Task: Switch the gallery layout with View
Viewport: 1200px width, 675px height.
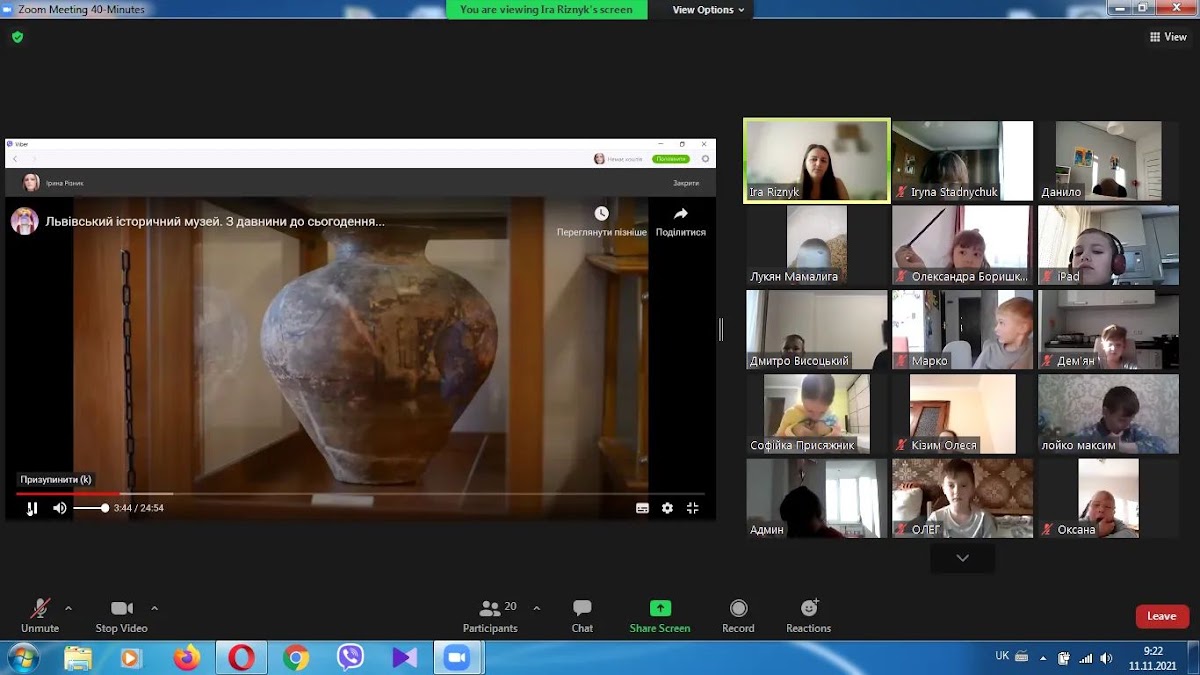Action: click(x=1168, y=37)
